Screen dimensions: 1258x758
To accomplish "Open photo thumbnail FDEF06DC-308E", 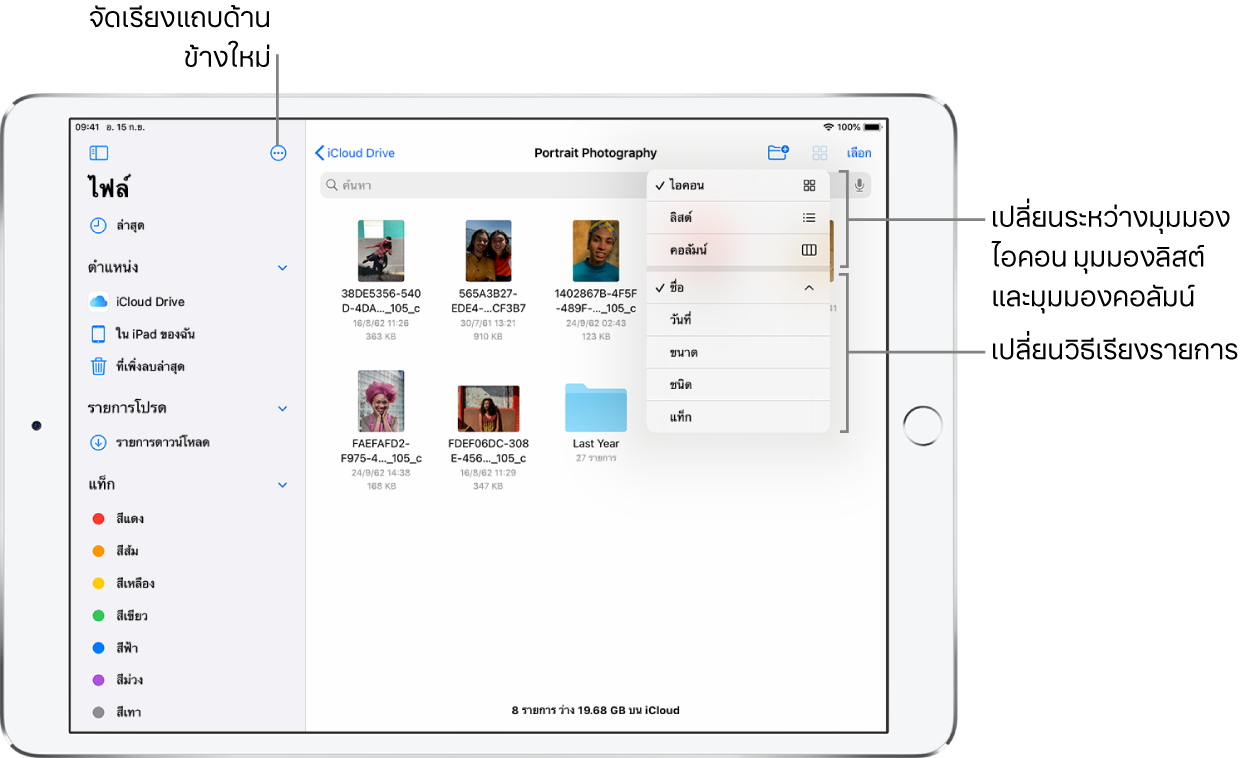I will click(489, 409).
